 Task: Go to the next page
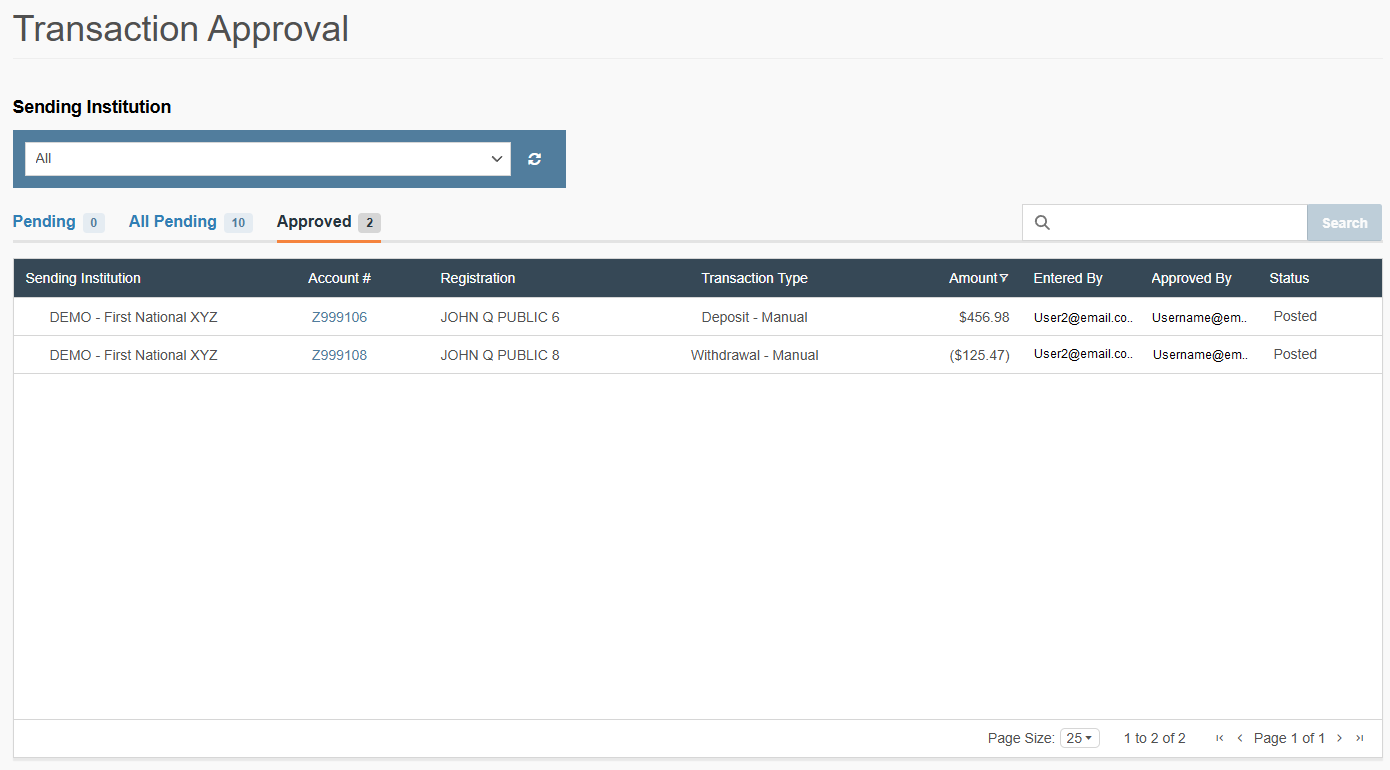(1340, 738)
